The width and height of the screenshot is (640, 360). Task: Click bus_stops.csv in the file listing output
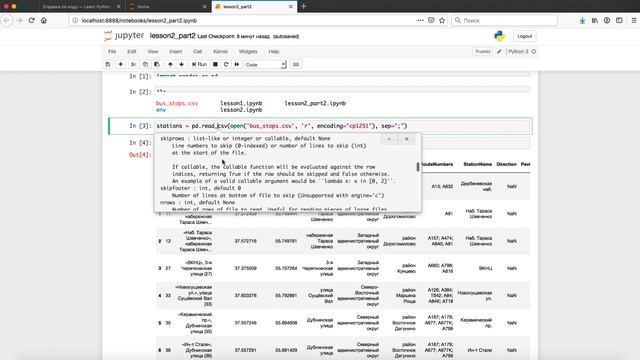point(177,103)
